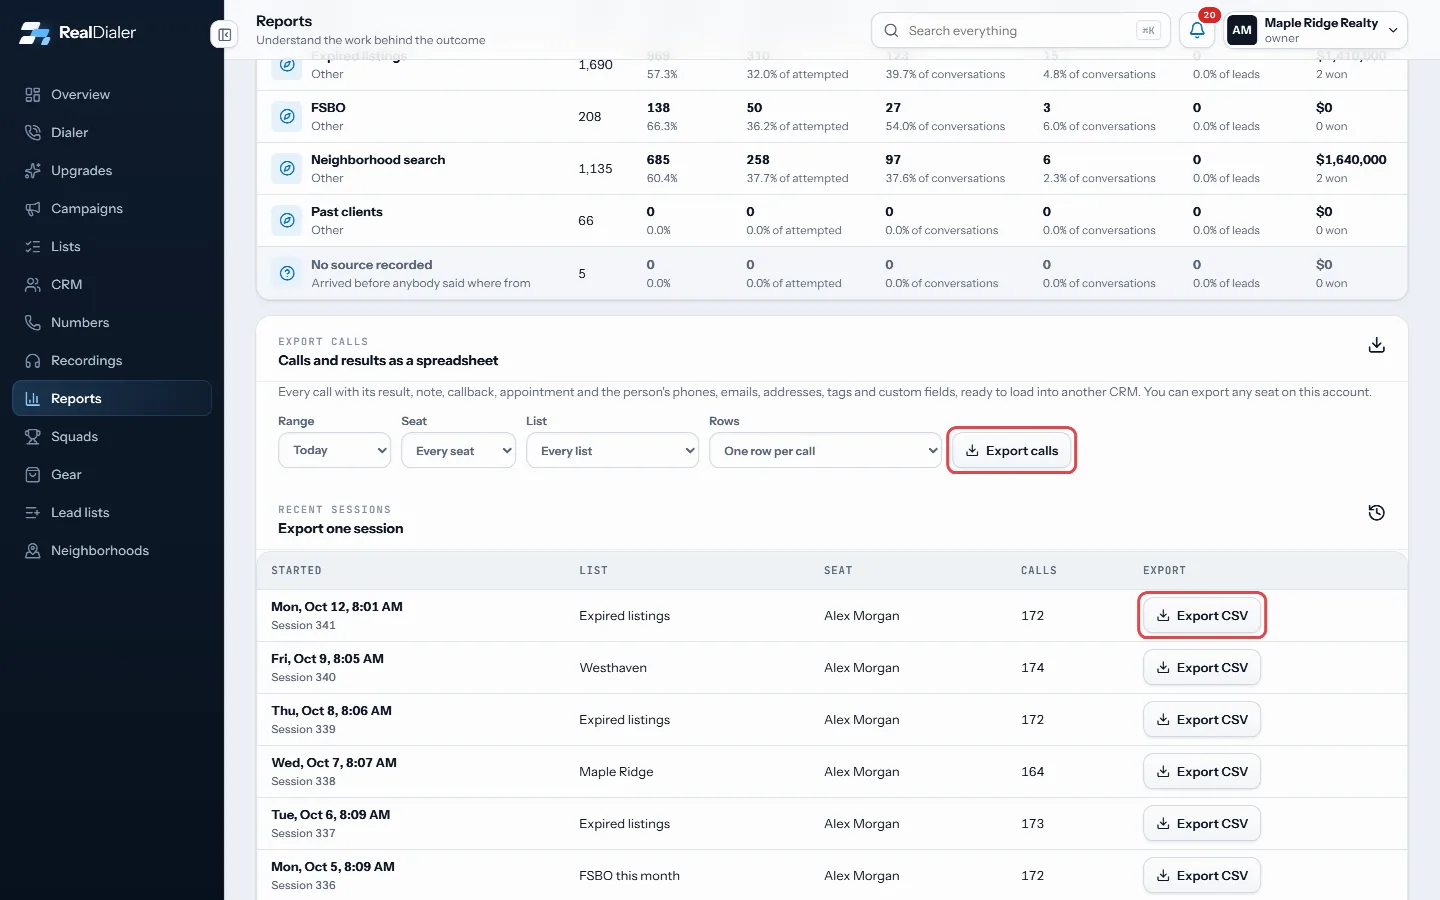Click the Numbers handset icon

33,323
